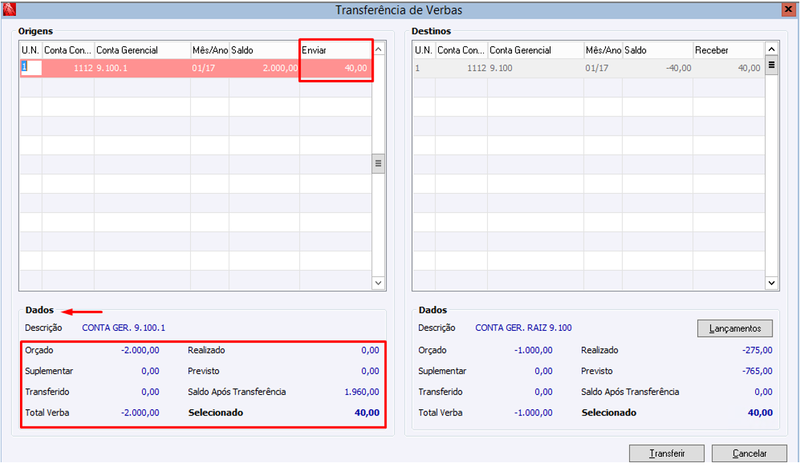The width and height of the screenshot is (800, 465).
Task: Select Saldo cell -40,00 in Destinos
Action: point(658,68)
